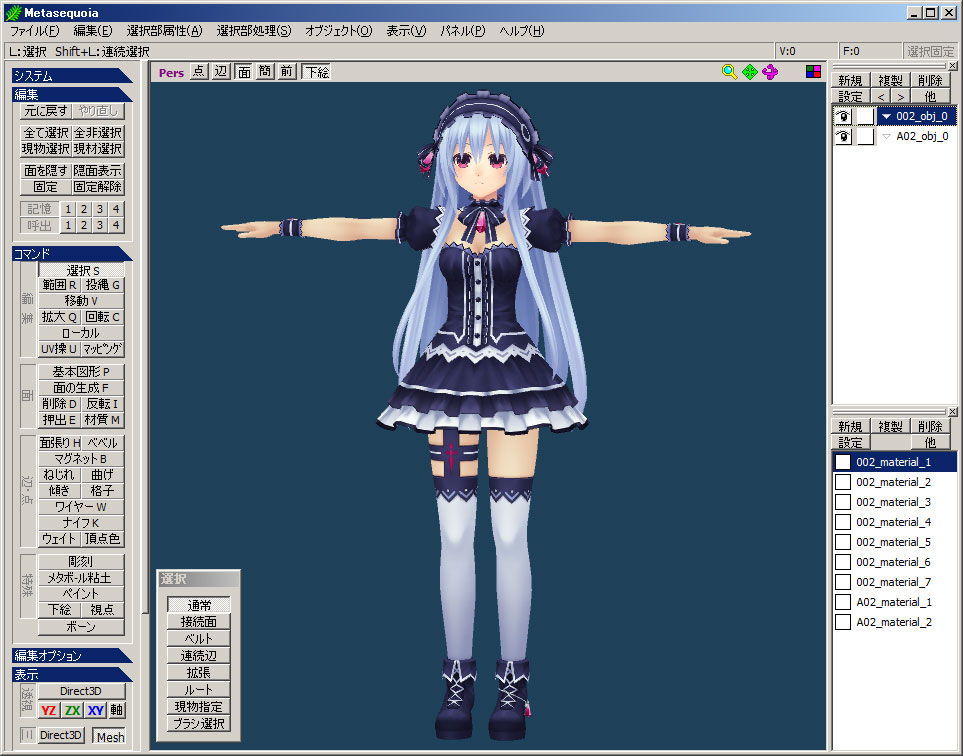Select the 移動 V move command

(x=81, y=301)
